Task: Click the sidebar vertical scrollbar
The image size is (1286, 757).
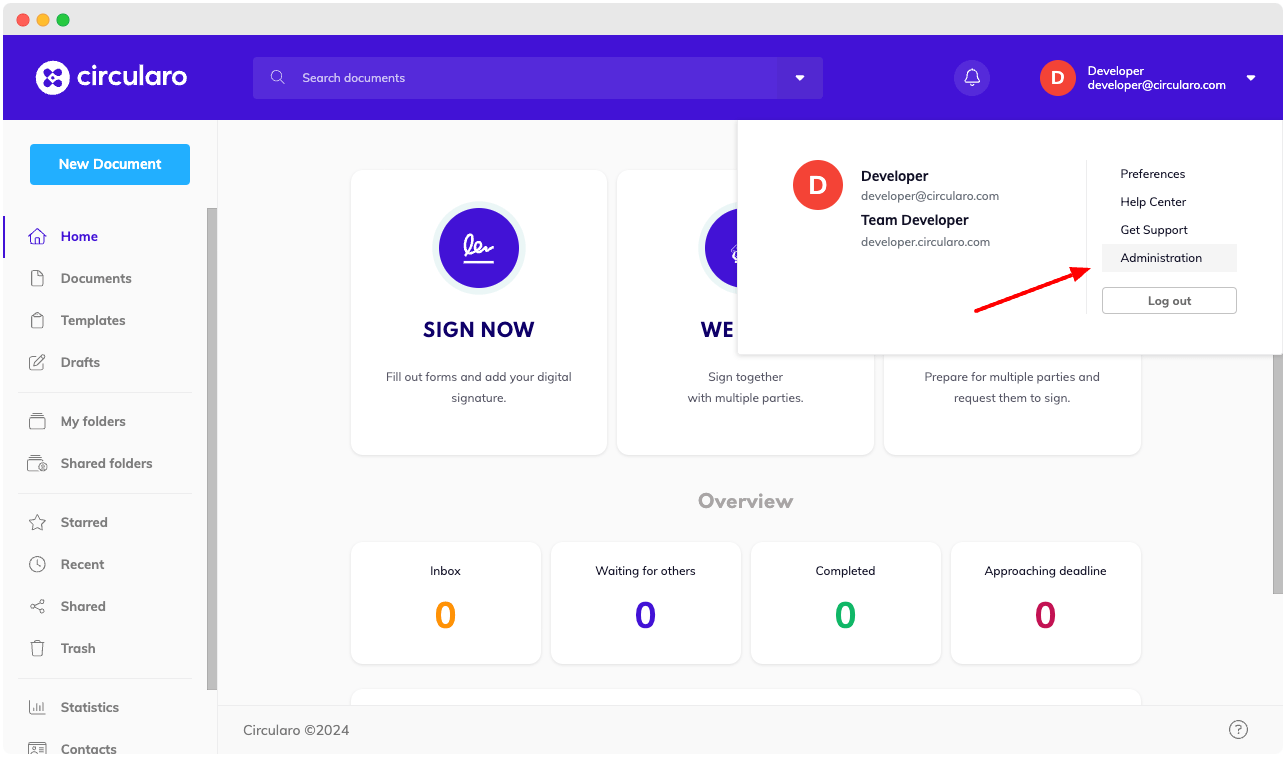Action: (212, 450)
